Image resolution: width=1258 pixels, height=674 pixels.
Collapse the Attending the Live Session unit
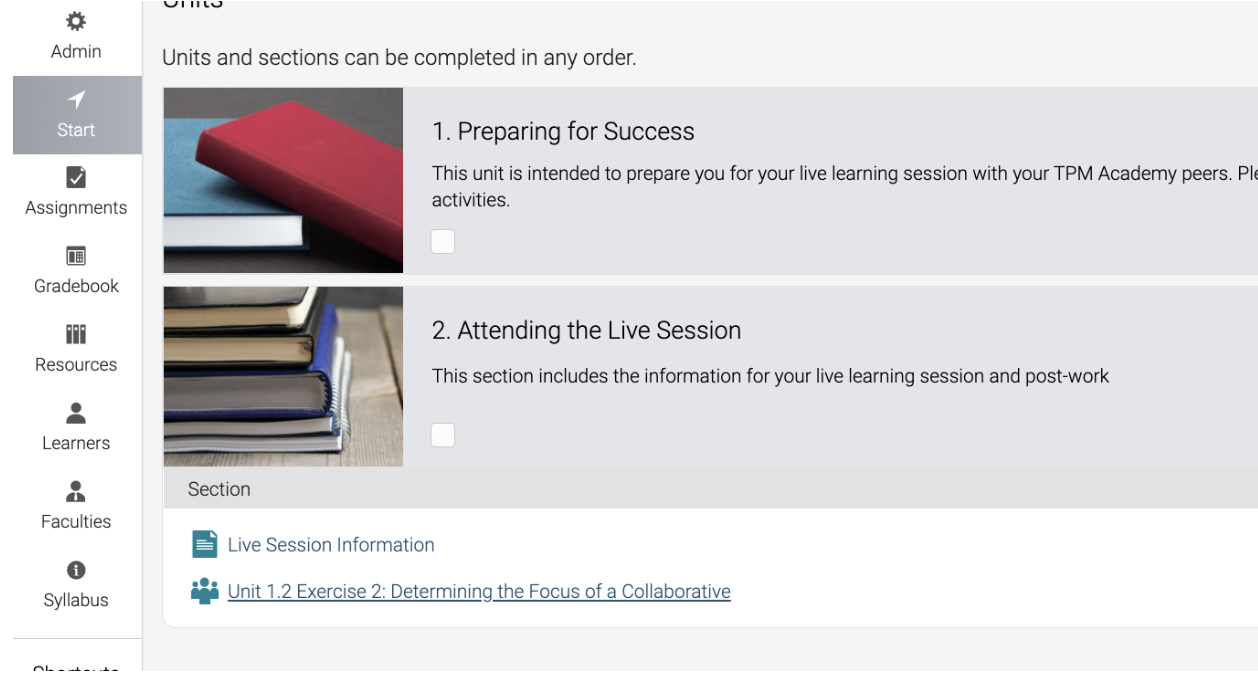click(586, 330)
